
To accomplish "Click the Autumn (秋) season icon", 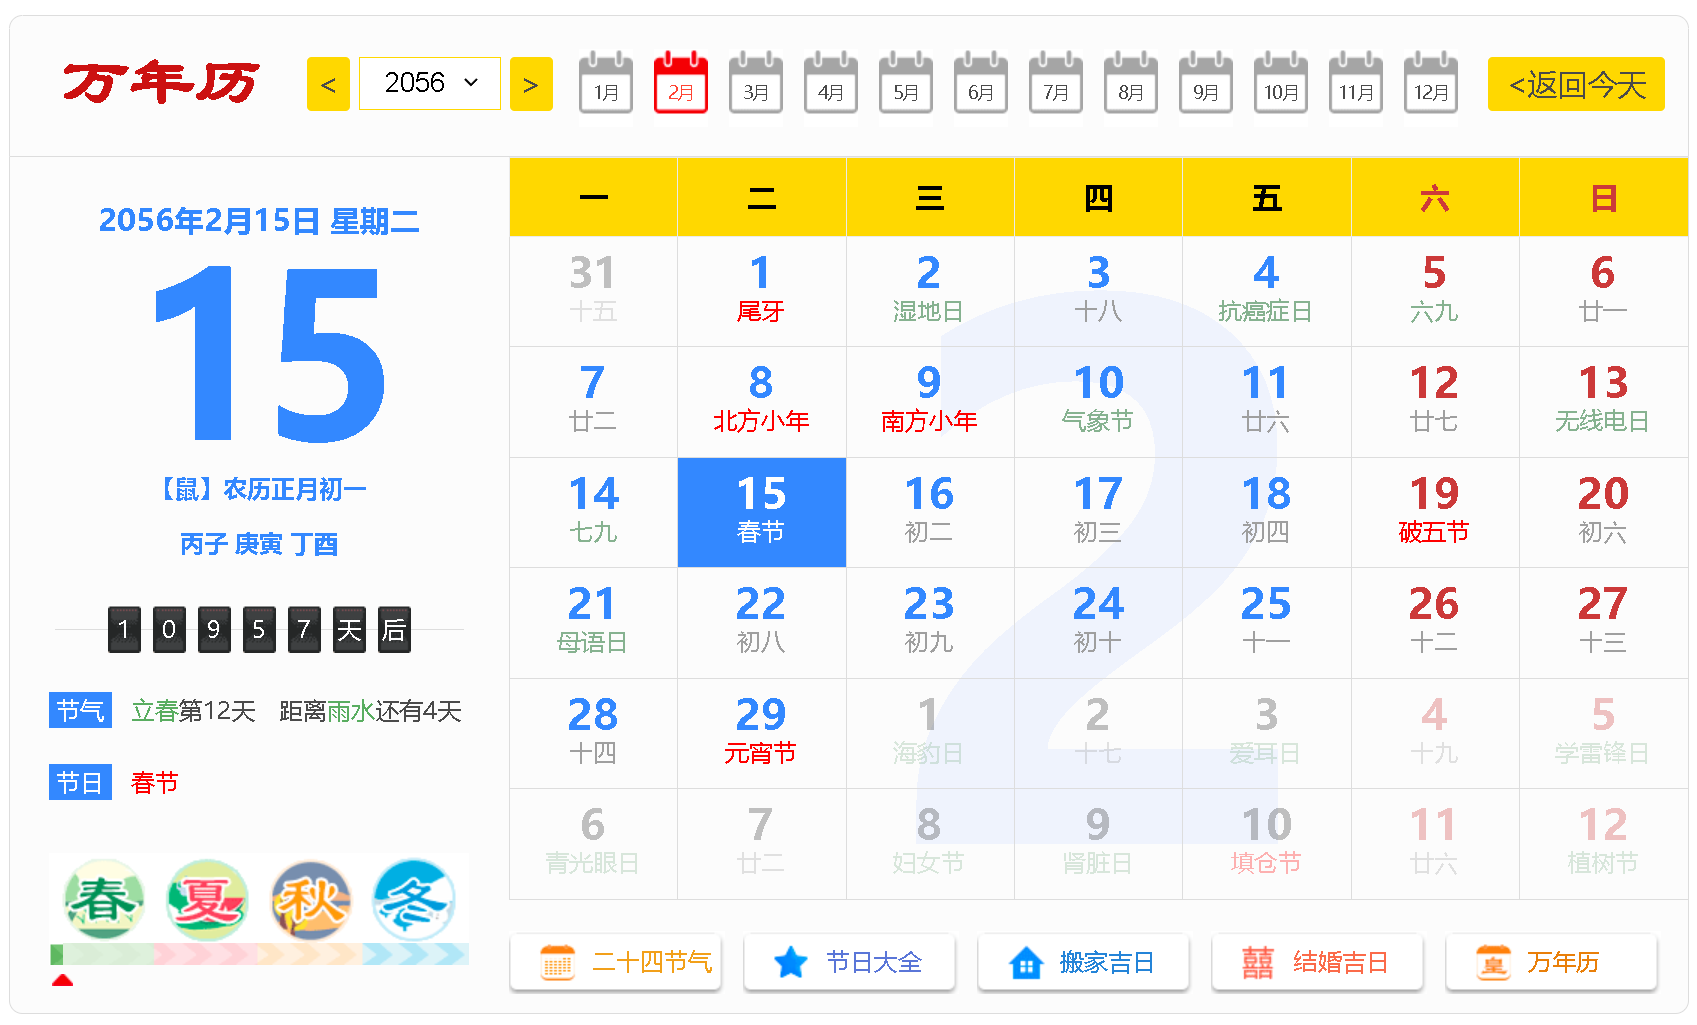I will 311,900.
